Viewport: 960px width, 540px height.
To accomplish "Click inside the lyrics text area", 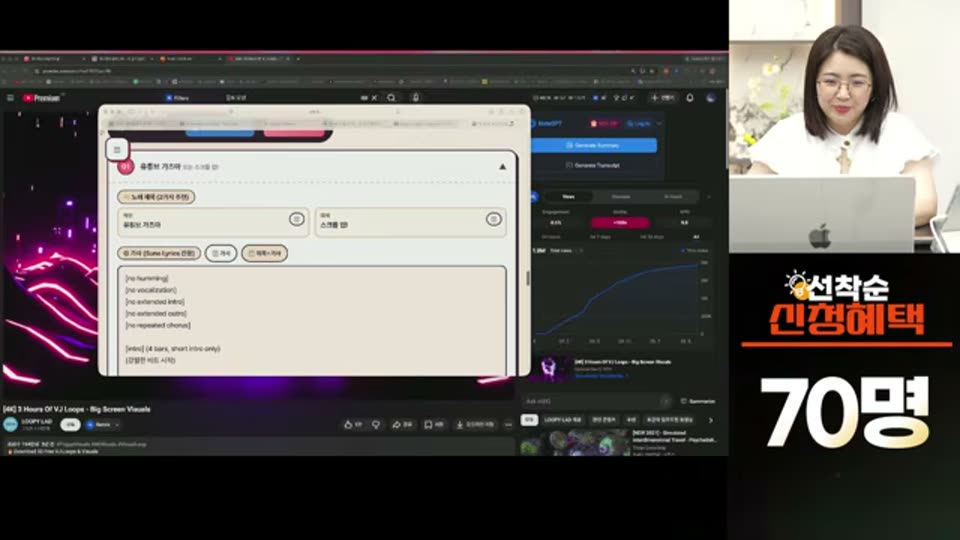I will tap(312, 320).
